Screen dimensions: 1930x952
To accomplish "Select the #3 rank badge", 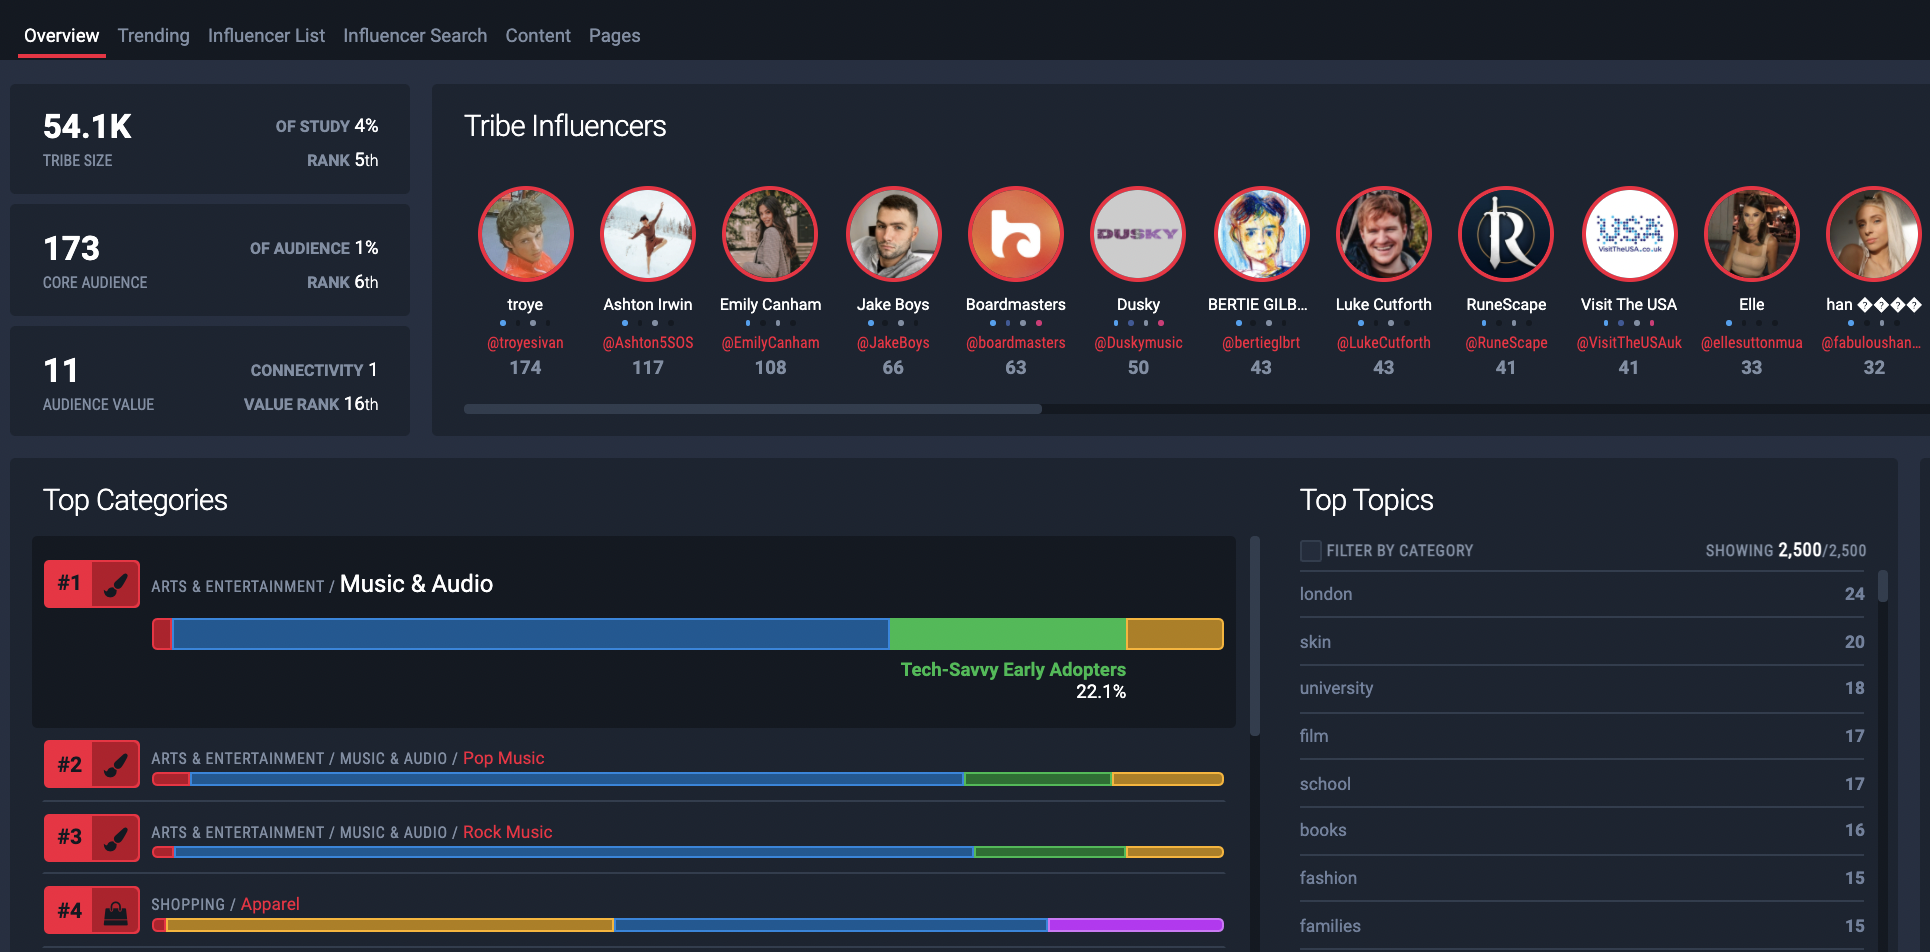I will [x=69, y=838].
